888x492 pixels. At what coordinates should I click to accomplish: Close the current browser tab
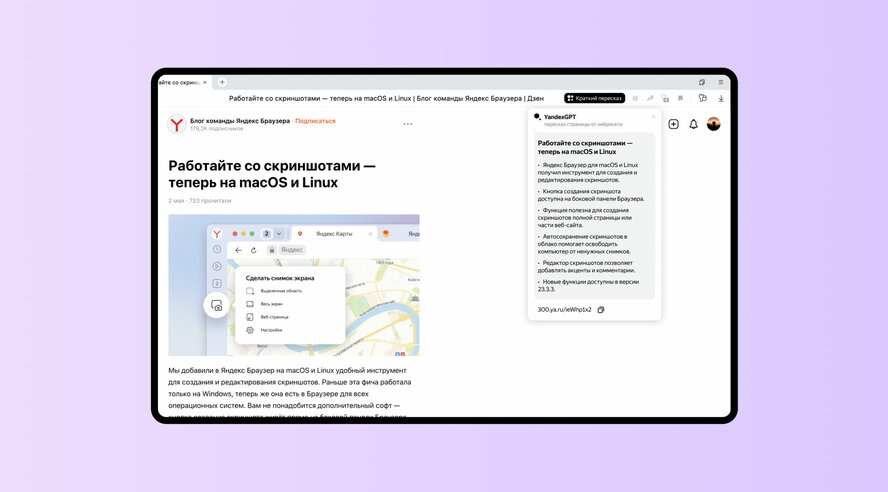point(205,82)
